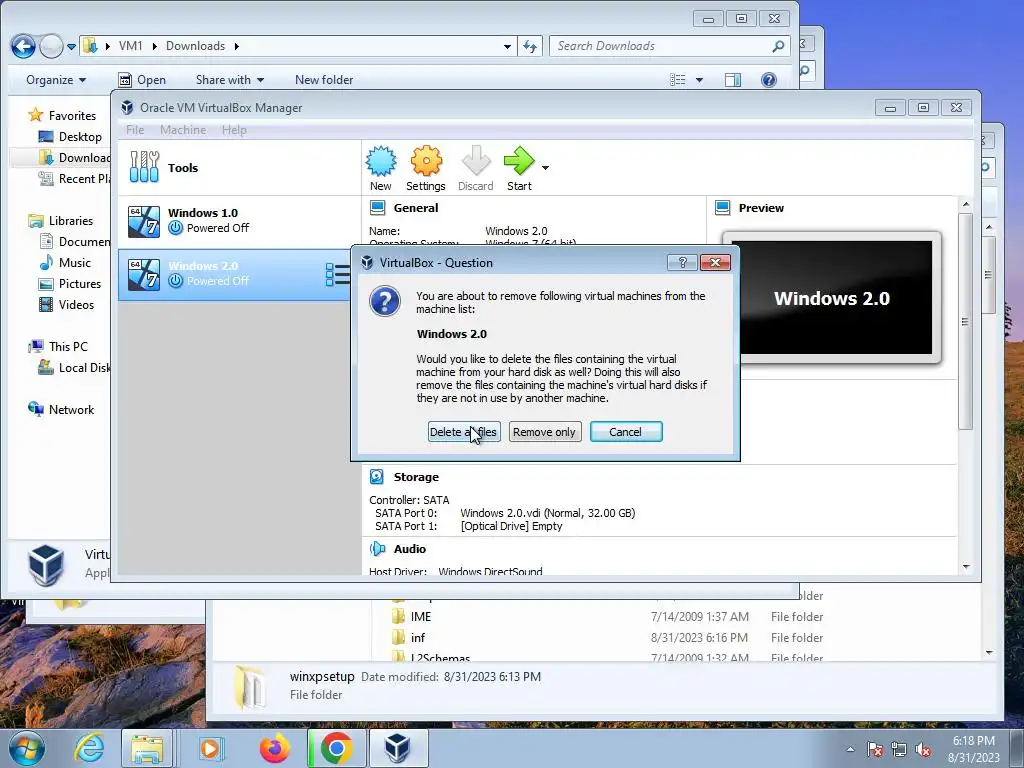Image resolution: width=1024 pixels, height=768 pixels.
Task: Open the Settings gear icon in VirtualBox
Action: point(426,168)
